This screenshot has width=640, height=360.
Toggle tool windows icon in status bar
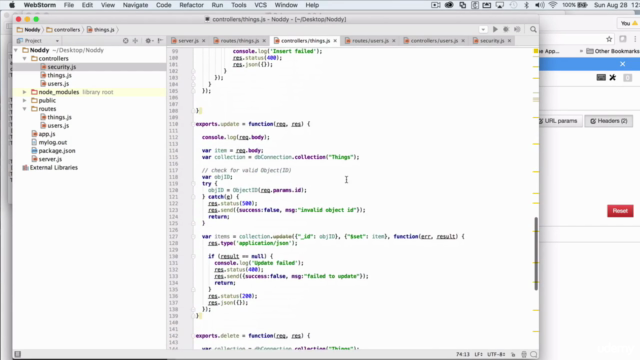(x=18, y=354)
